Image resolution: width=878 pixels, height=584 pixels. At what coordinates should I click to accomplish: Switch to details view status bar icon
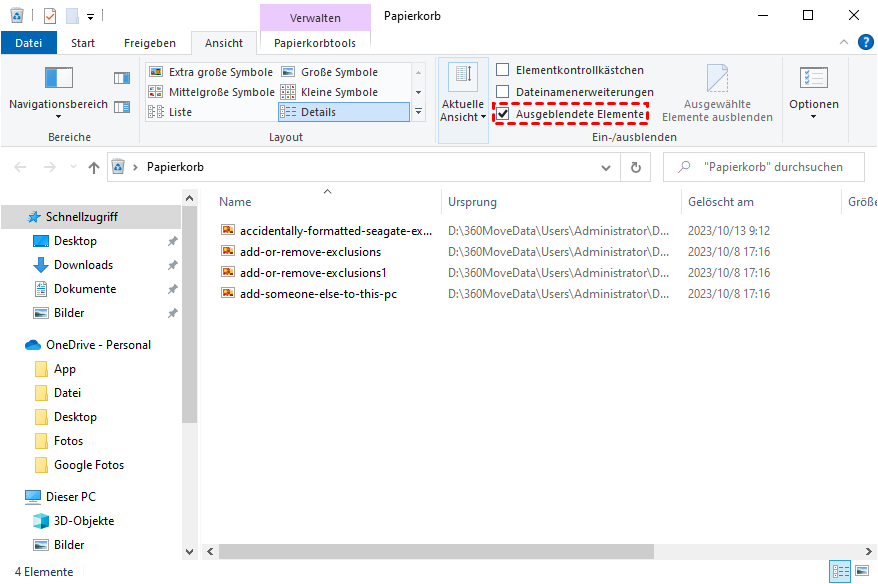pyautogui.click(x=840, y=572)
